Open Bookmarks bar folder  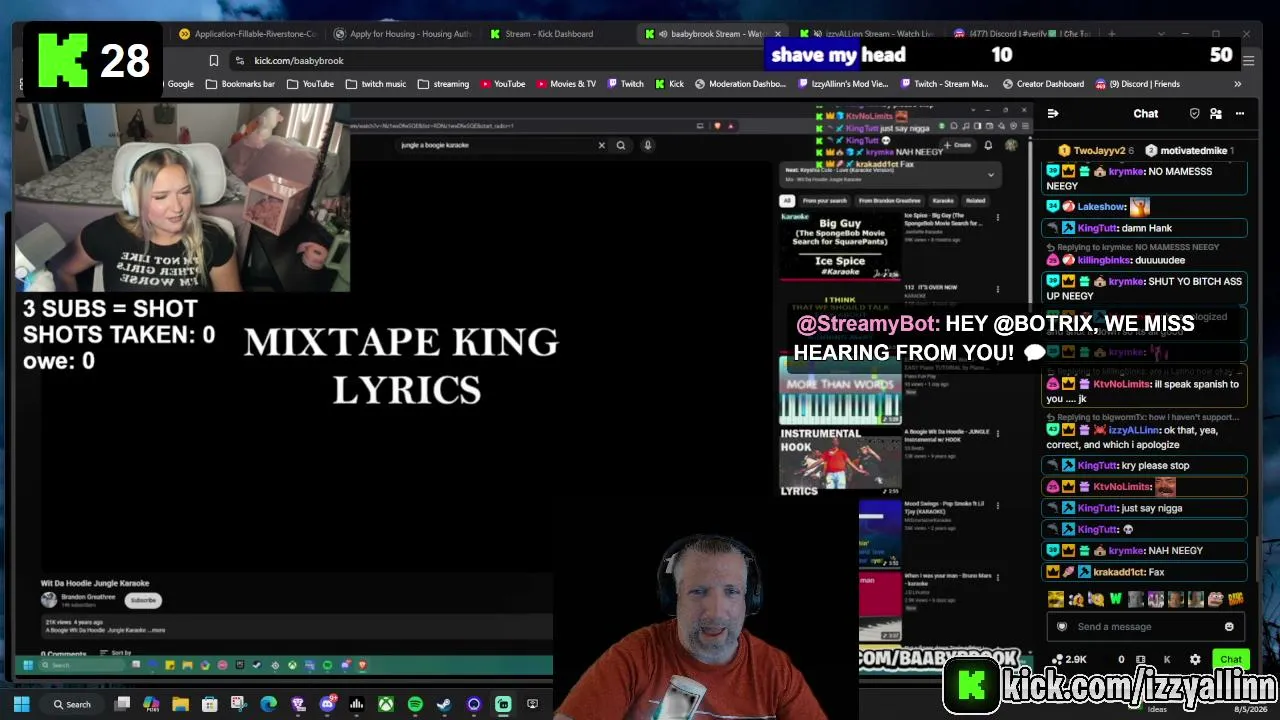240,84
